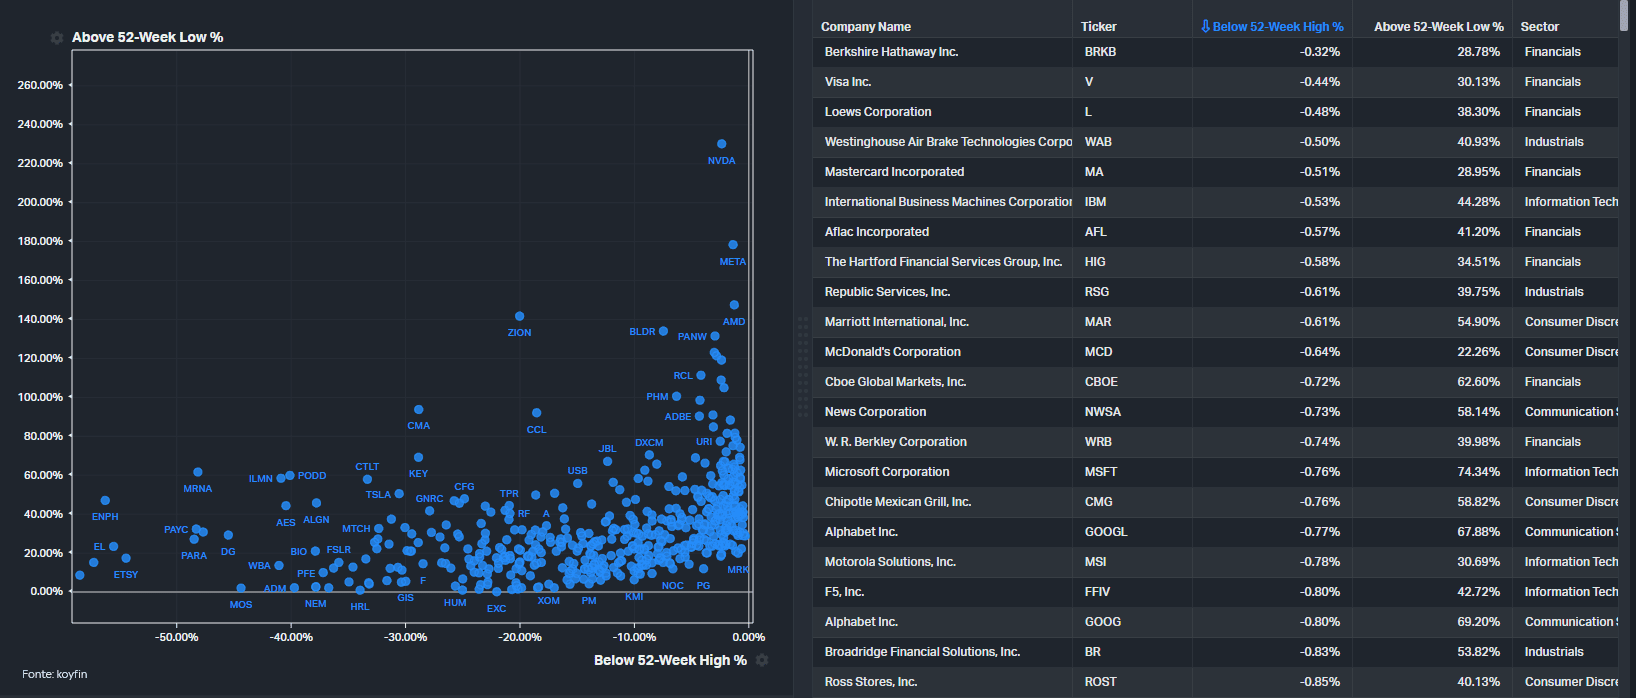Image resolution: width=1636 pixels, height=698 pixels.
Task: Click the PODD data point
Action: [290, 476]
